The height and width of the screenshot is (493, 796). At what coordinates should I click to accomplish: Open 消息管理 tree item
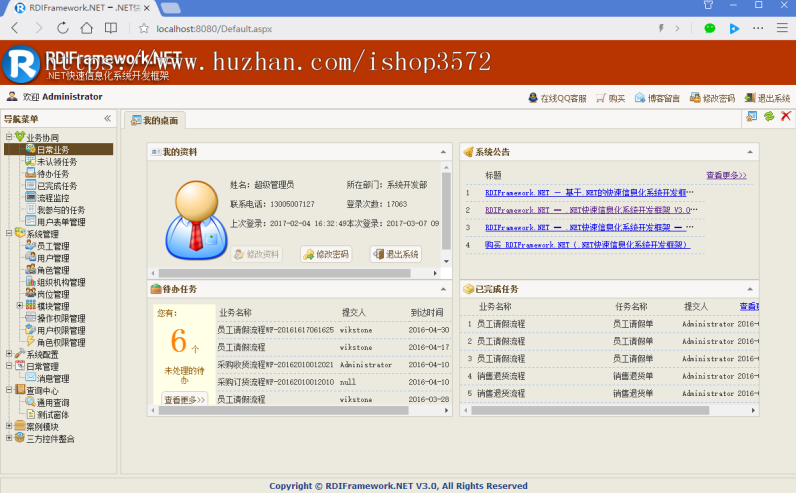(x=53, y=379)
